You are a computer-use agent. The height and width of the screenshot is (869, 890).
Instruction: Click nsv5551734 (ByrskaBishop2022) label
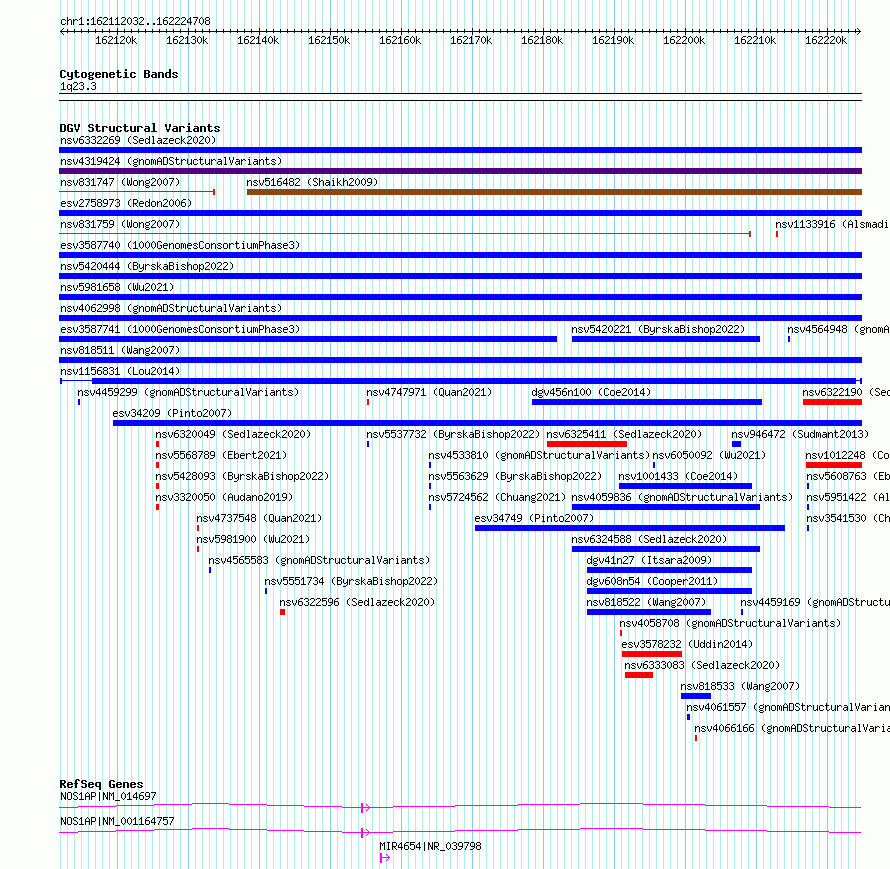[x=351, y=581]
